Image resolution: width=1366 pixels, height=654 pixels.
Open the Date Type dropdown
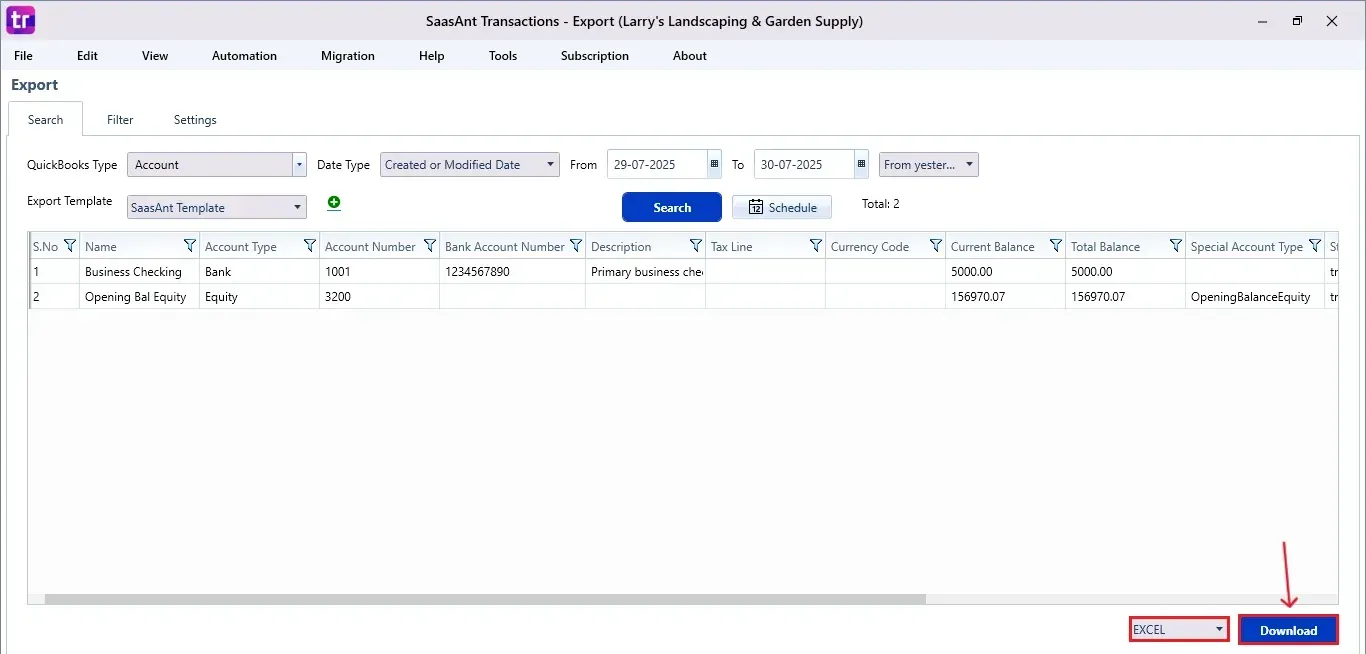[x=470, y=165]
